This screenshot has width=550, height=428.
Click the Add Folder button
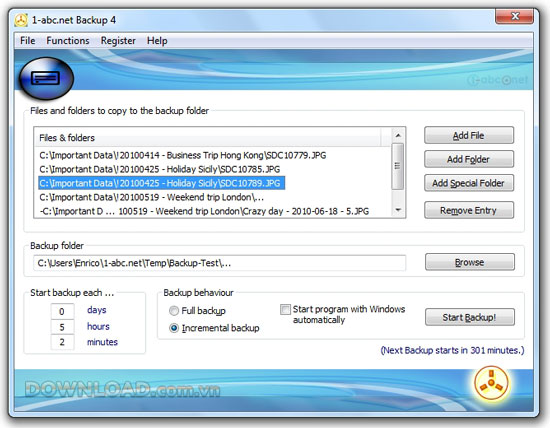(469, 159)
